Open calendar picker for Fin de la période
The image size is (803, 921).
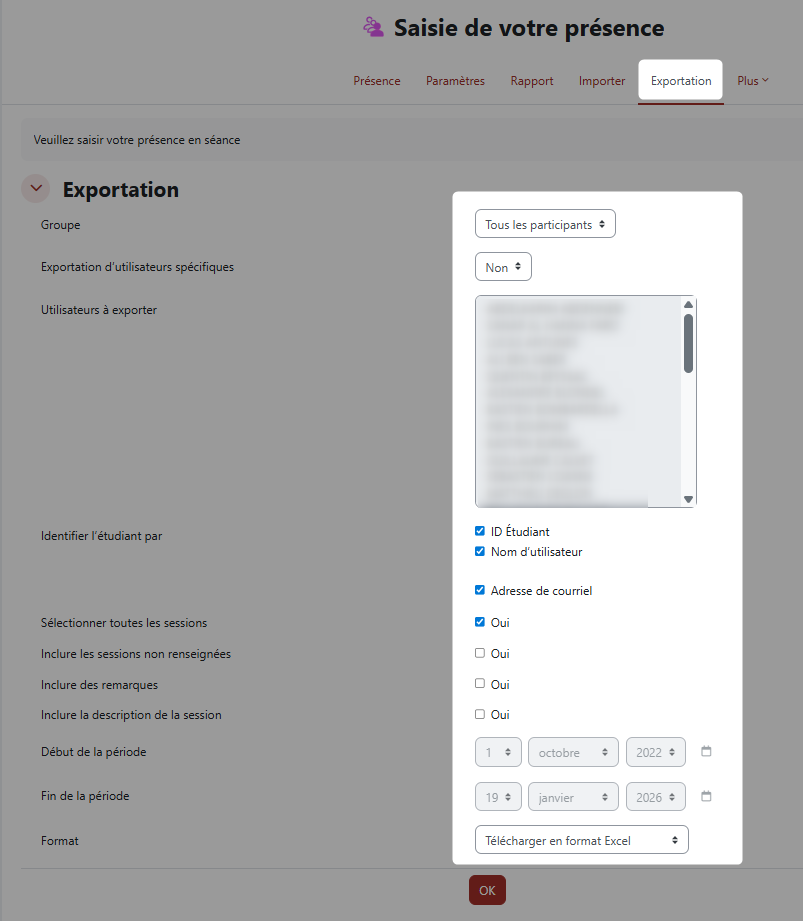tap(706, 797)
